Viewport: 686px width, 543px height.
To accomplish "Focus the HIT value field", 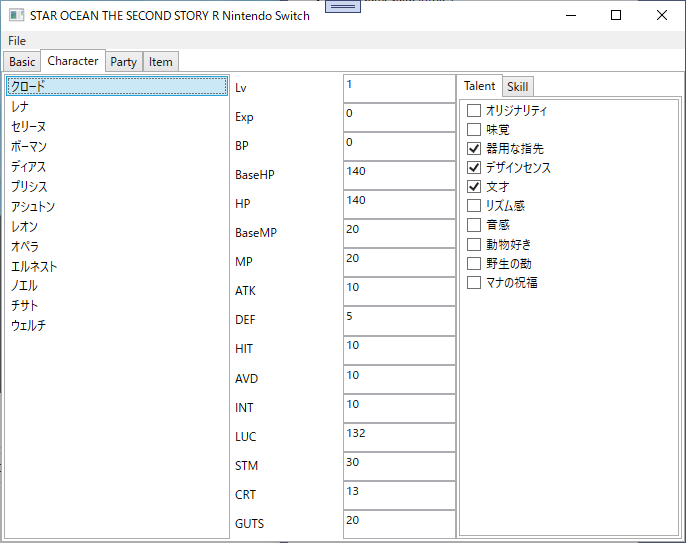I will pos(399,350).
